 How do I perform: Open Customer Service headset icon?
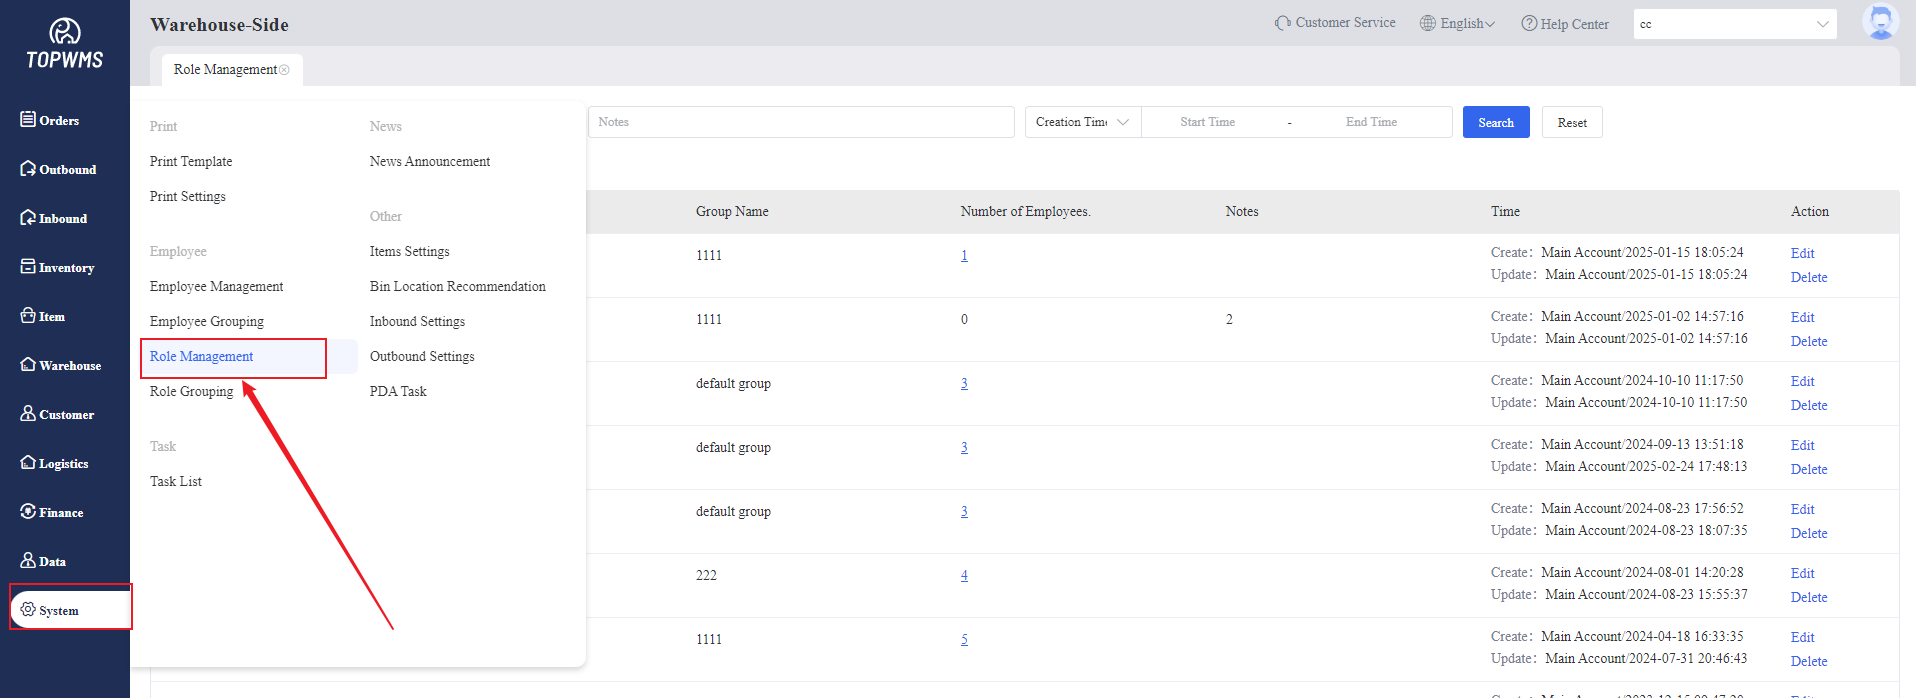click(x=1282, y=23)
